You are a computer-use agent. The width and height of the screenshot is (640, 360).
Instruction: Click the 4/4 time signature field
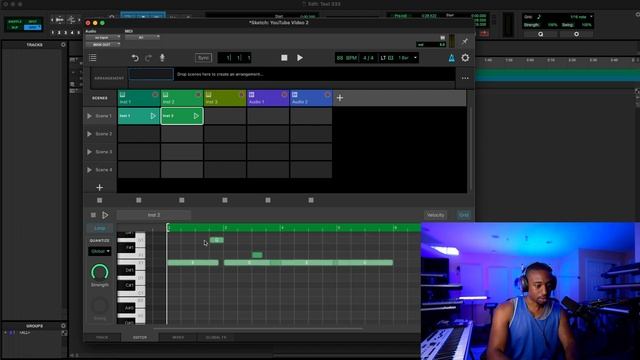coord(368,58)
